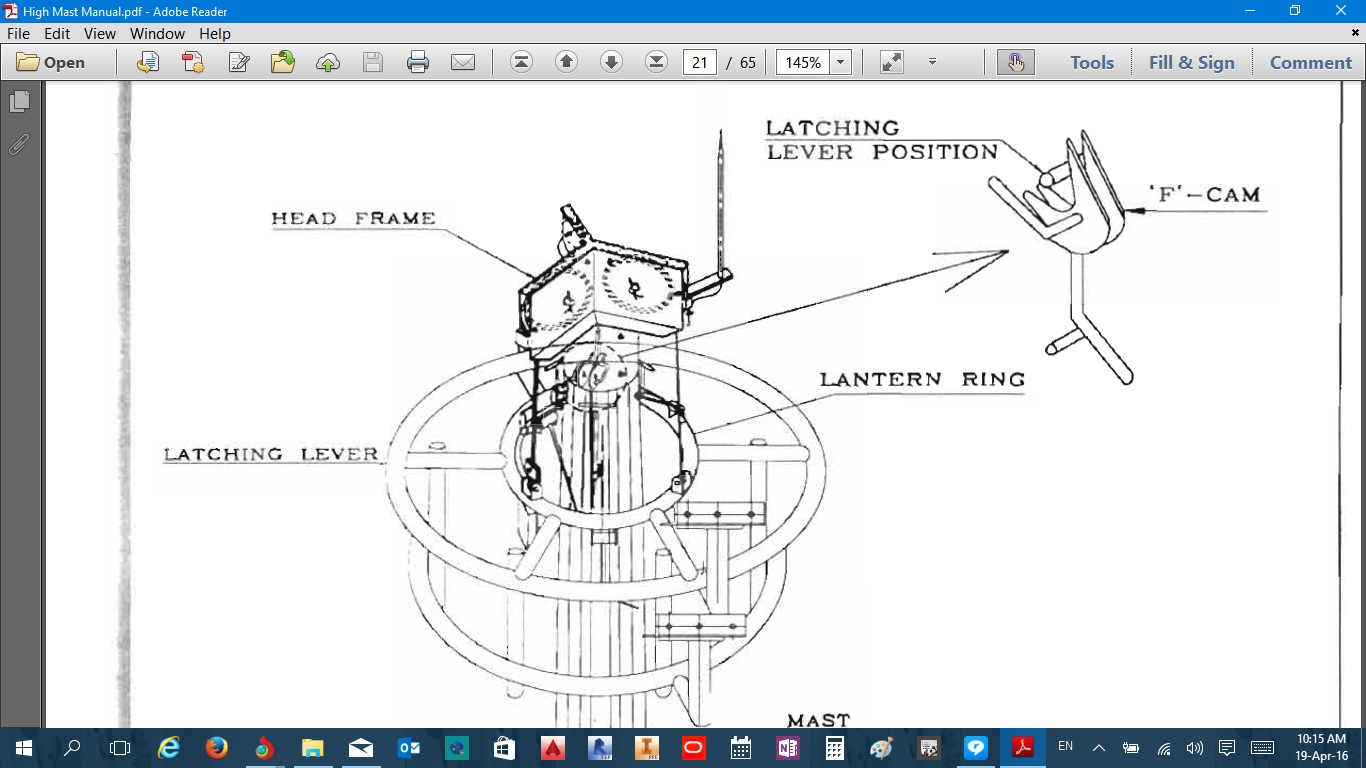Image resolution: width=1366 pixels, height=768 pixels.
Task: Open File Explorer from the taskbar
Action: coord(312,748)
